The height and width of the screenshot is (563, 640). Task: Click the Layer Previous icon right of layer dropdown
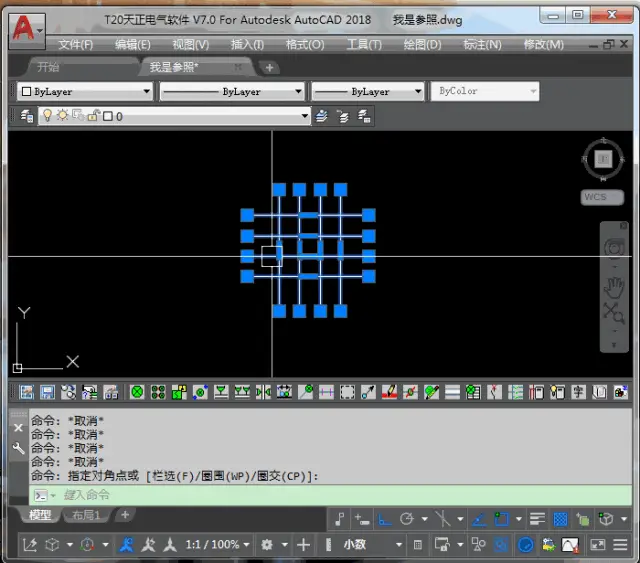point(344,116)
